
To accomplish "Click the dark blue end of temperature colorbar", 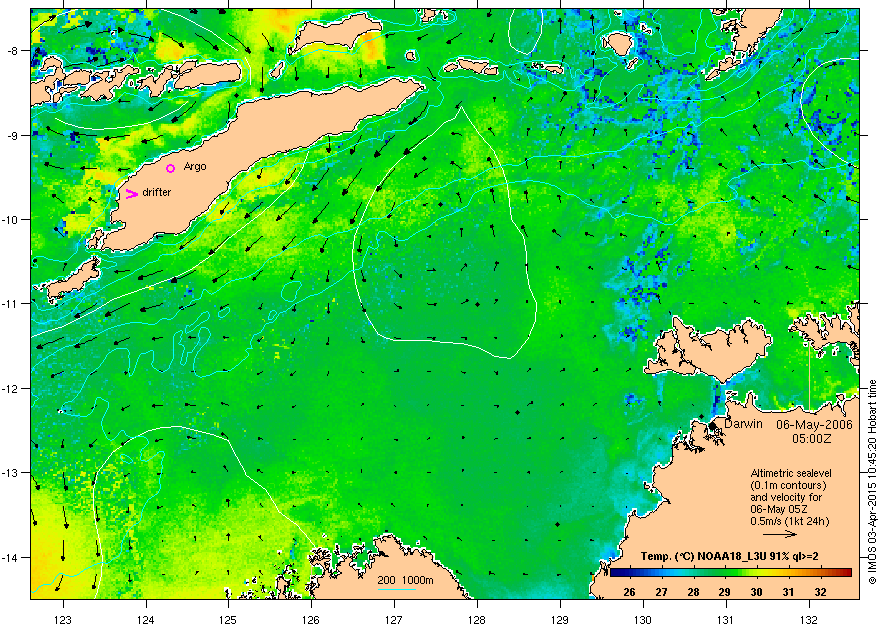I will click(x=616, y=572).
